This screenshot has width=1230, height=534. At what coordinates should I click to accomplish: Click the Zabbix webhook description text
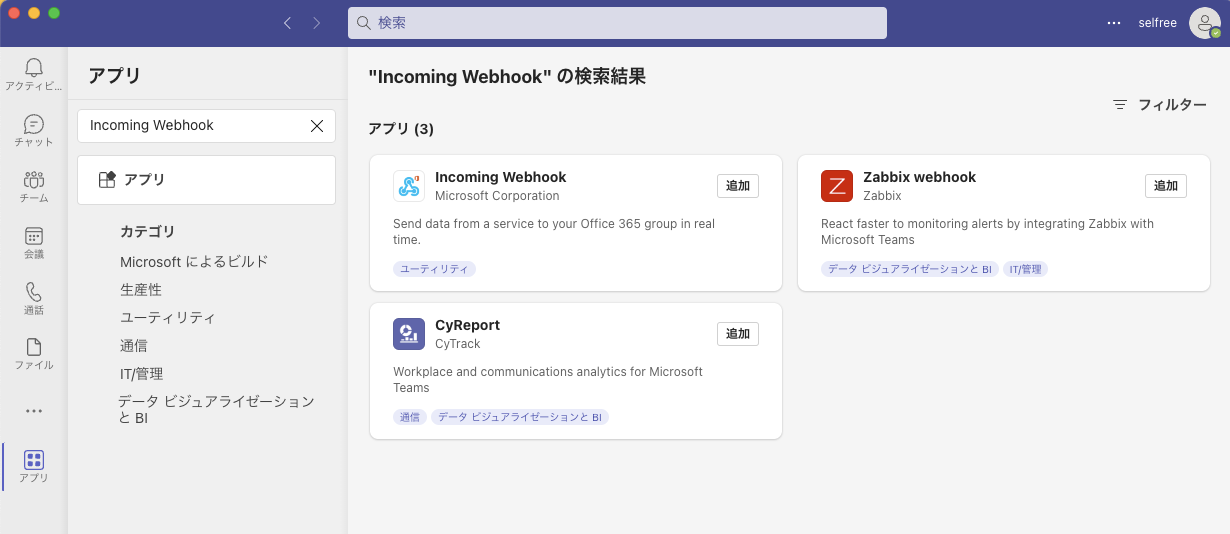(x=987, y=232)
